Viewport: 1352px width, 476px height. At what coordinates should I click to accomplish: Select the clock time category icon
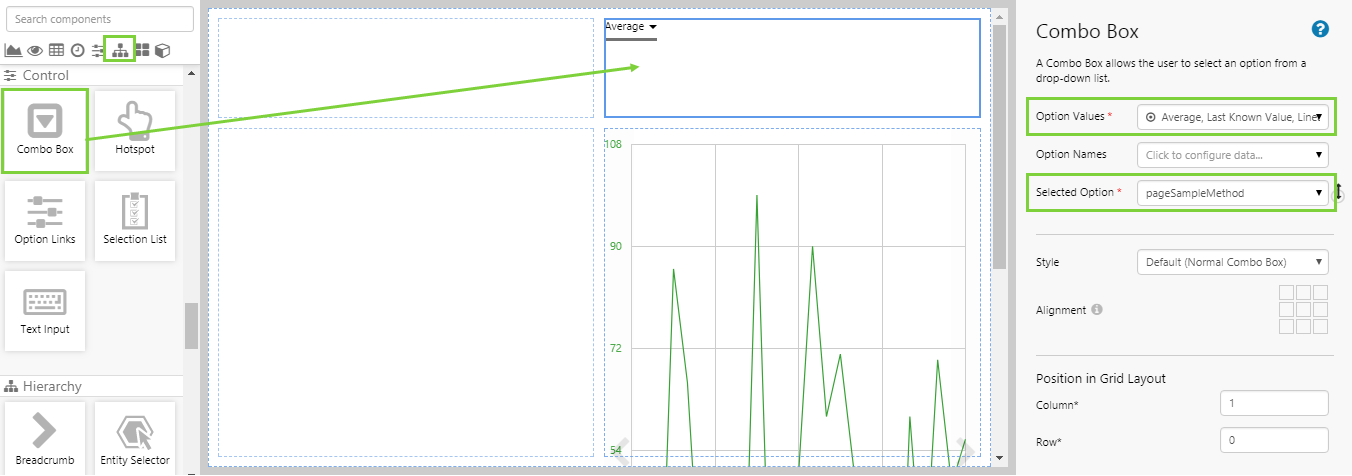pyautogui.click(x=77, y=50)
